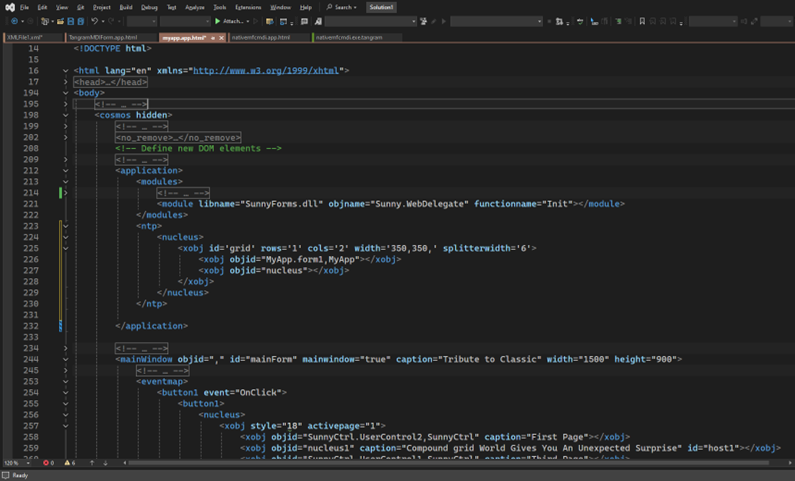Click the yellow warnings indicator icon
795x481 pixels.
69,463
